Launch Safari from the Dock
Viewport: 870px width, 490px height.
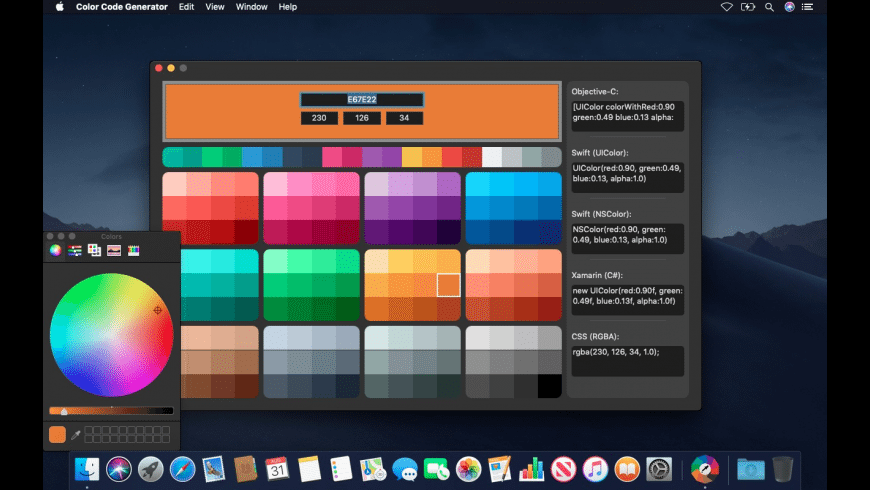point(182,468)
